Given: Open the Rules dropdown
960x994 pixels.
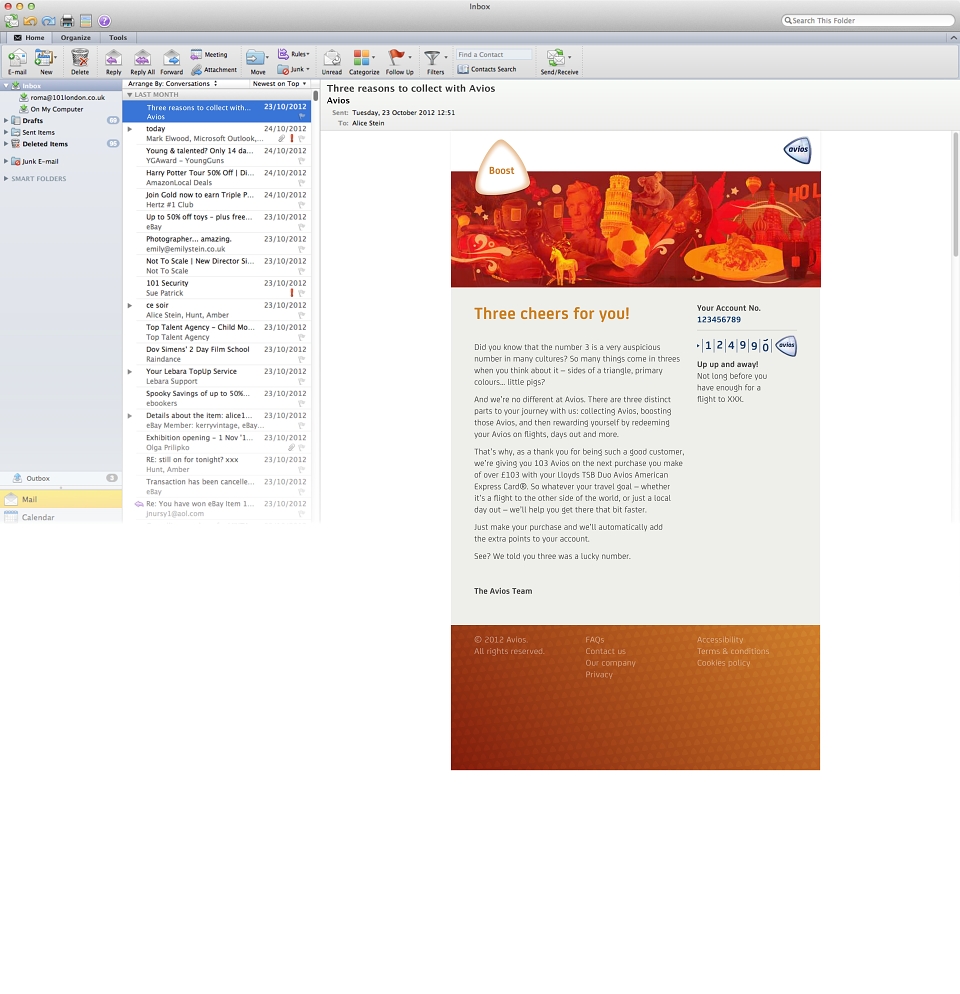Looking at the screenshot, I should (294, 55).
